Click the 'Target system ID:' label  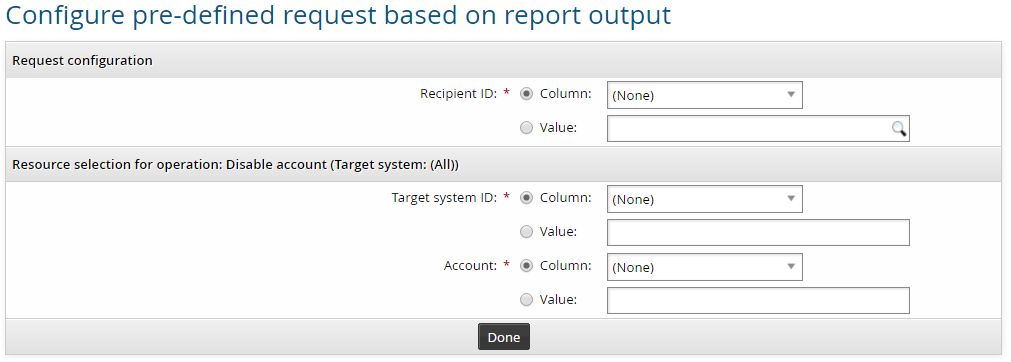coord(444,198)
